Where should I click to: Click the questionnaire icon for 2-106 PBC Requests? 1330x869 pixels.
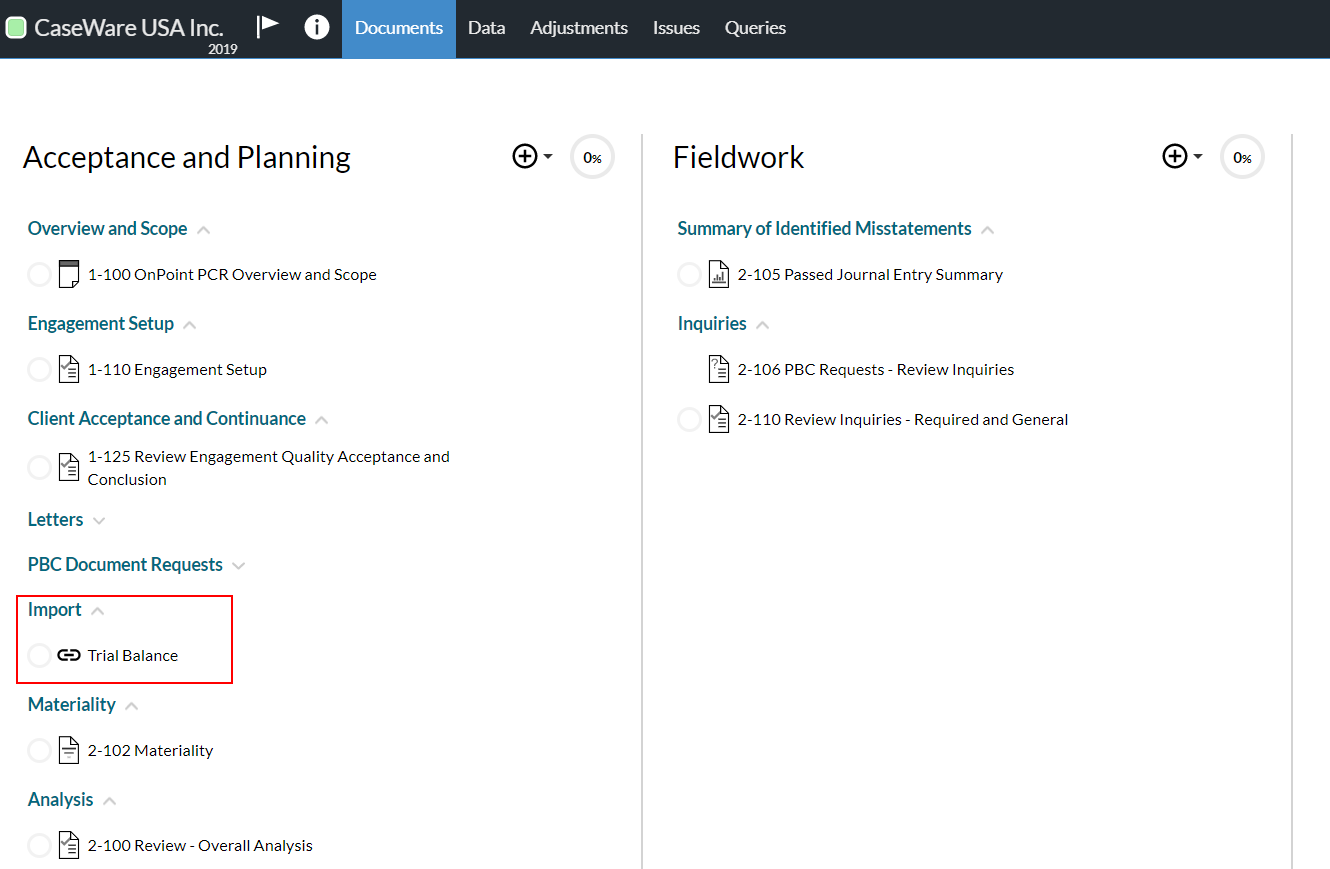click(719, 368)
